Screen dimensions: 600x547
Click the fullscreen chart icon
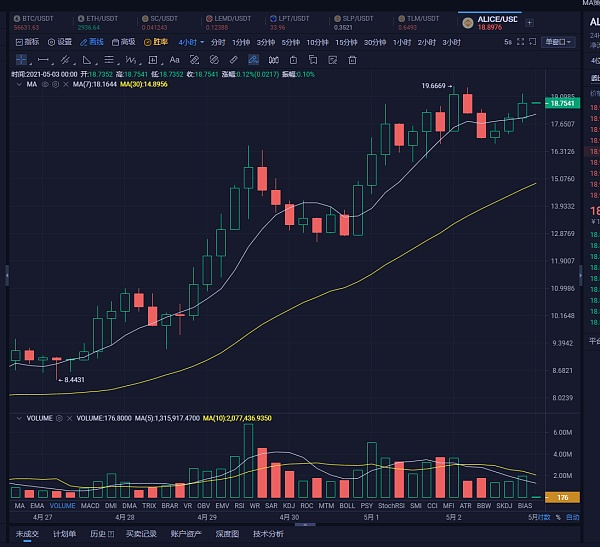pyautogui.click(x=520, y=42)
